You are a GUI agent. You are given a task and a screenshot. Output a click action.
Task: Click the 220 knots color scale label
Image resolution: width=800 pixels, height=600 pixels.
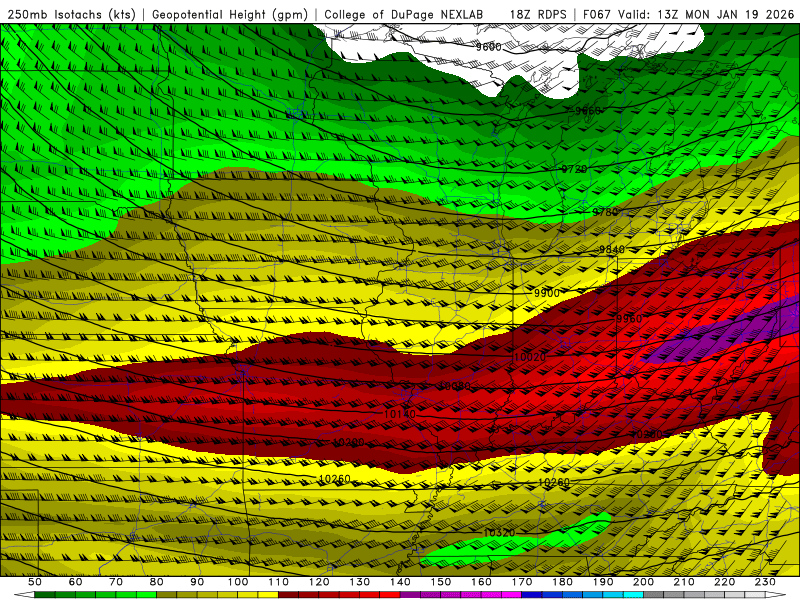click(724, 582)
